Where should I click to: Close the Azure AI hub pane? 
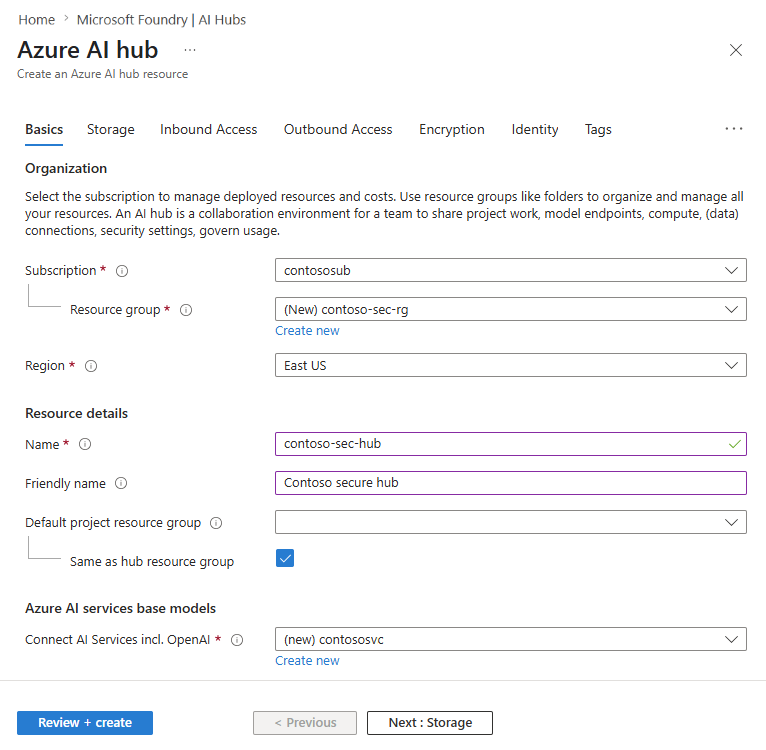tap(736, 50)
